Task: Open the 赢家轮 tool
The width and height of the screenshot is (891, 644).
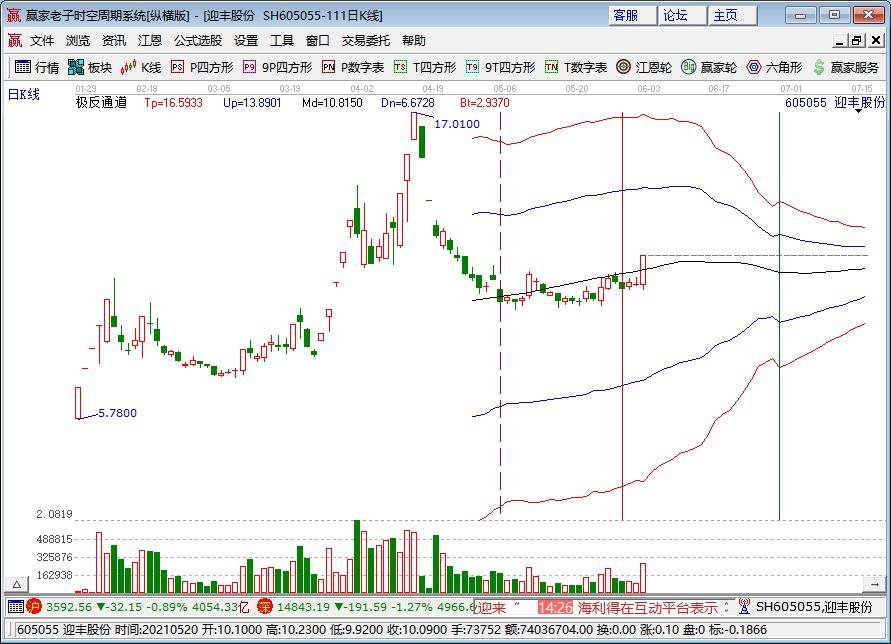Action: 709,68
